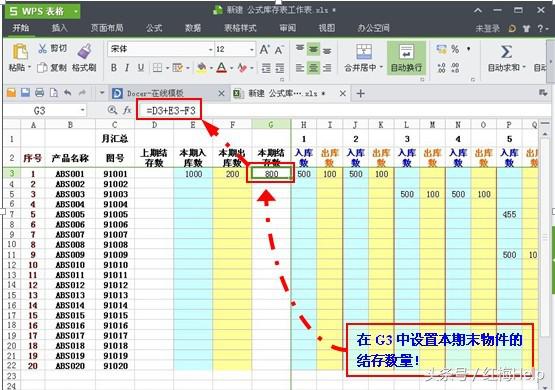Screen dimensions: 555x390
Task: Click the Paste (粘贴) clipboard icon
Action: point(20,52)
